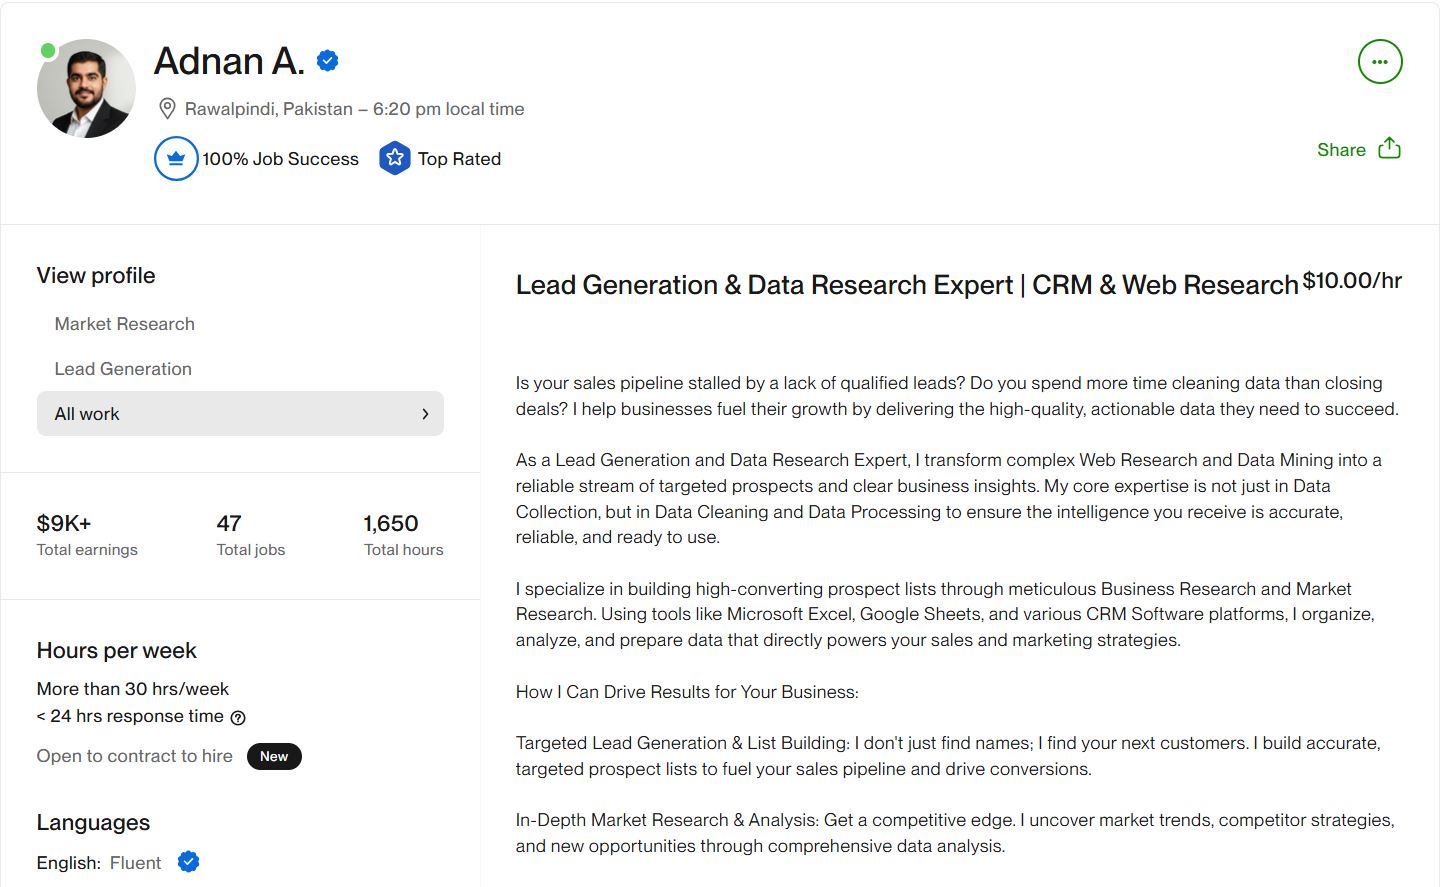The height and width of the screenshot is (887, 1444).
Task: Click the 100% Job Success crown badge
Action: click(x=176, y=159)
